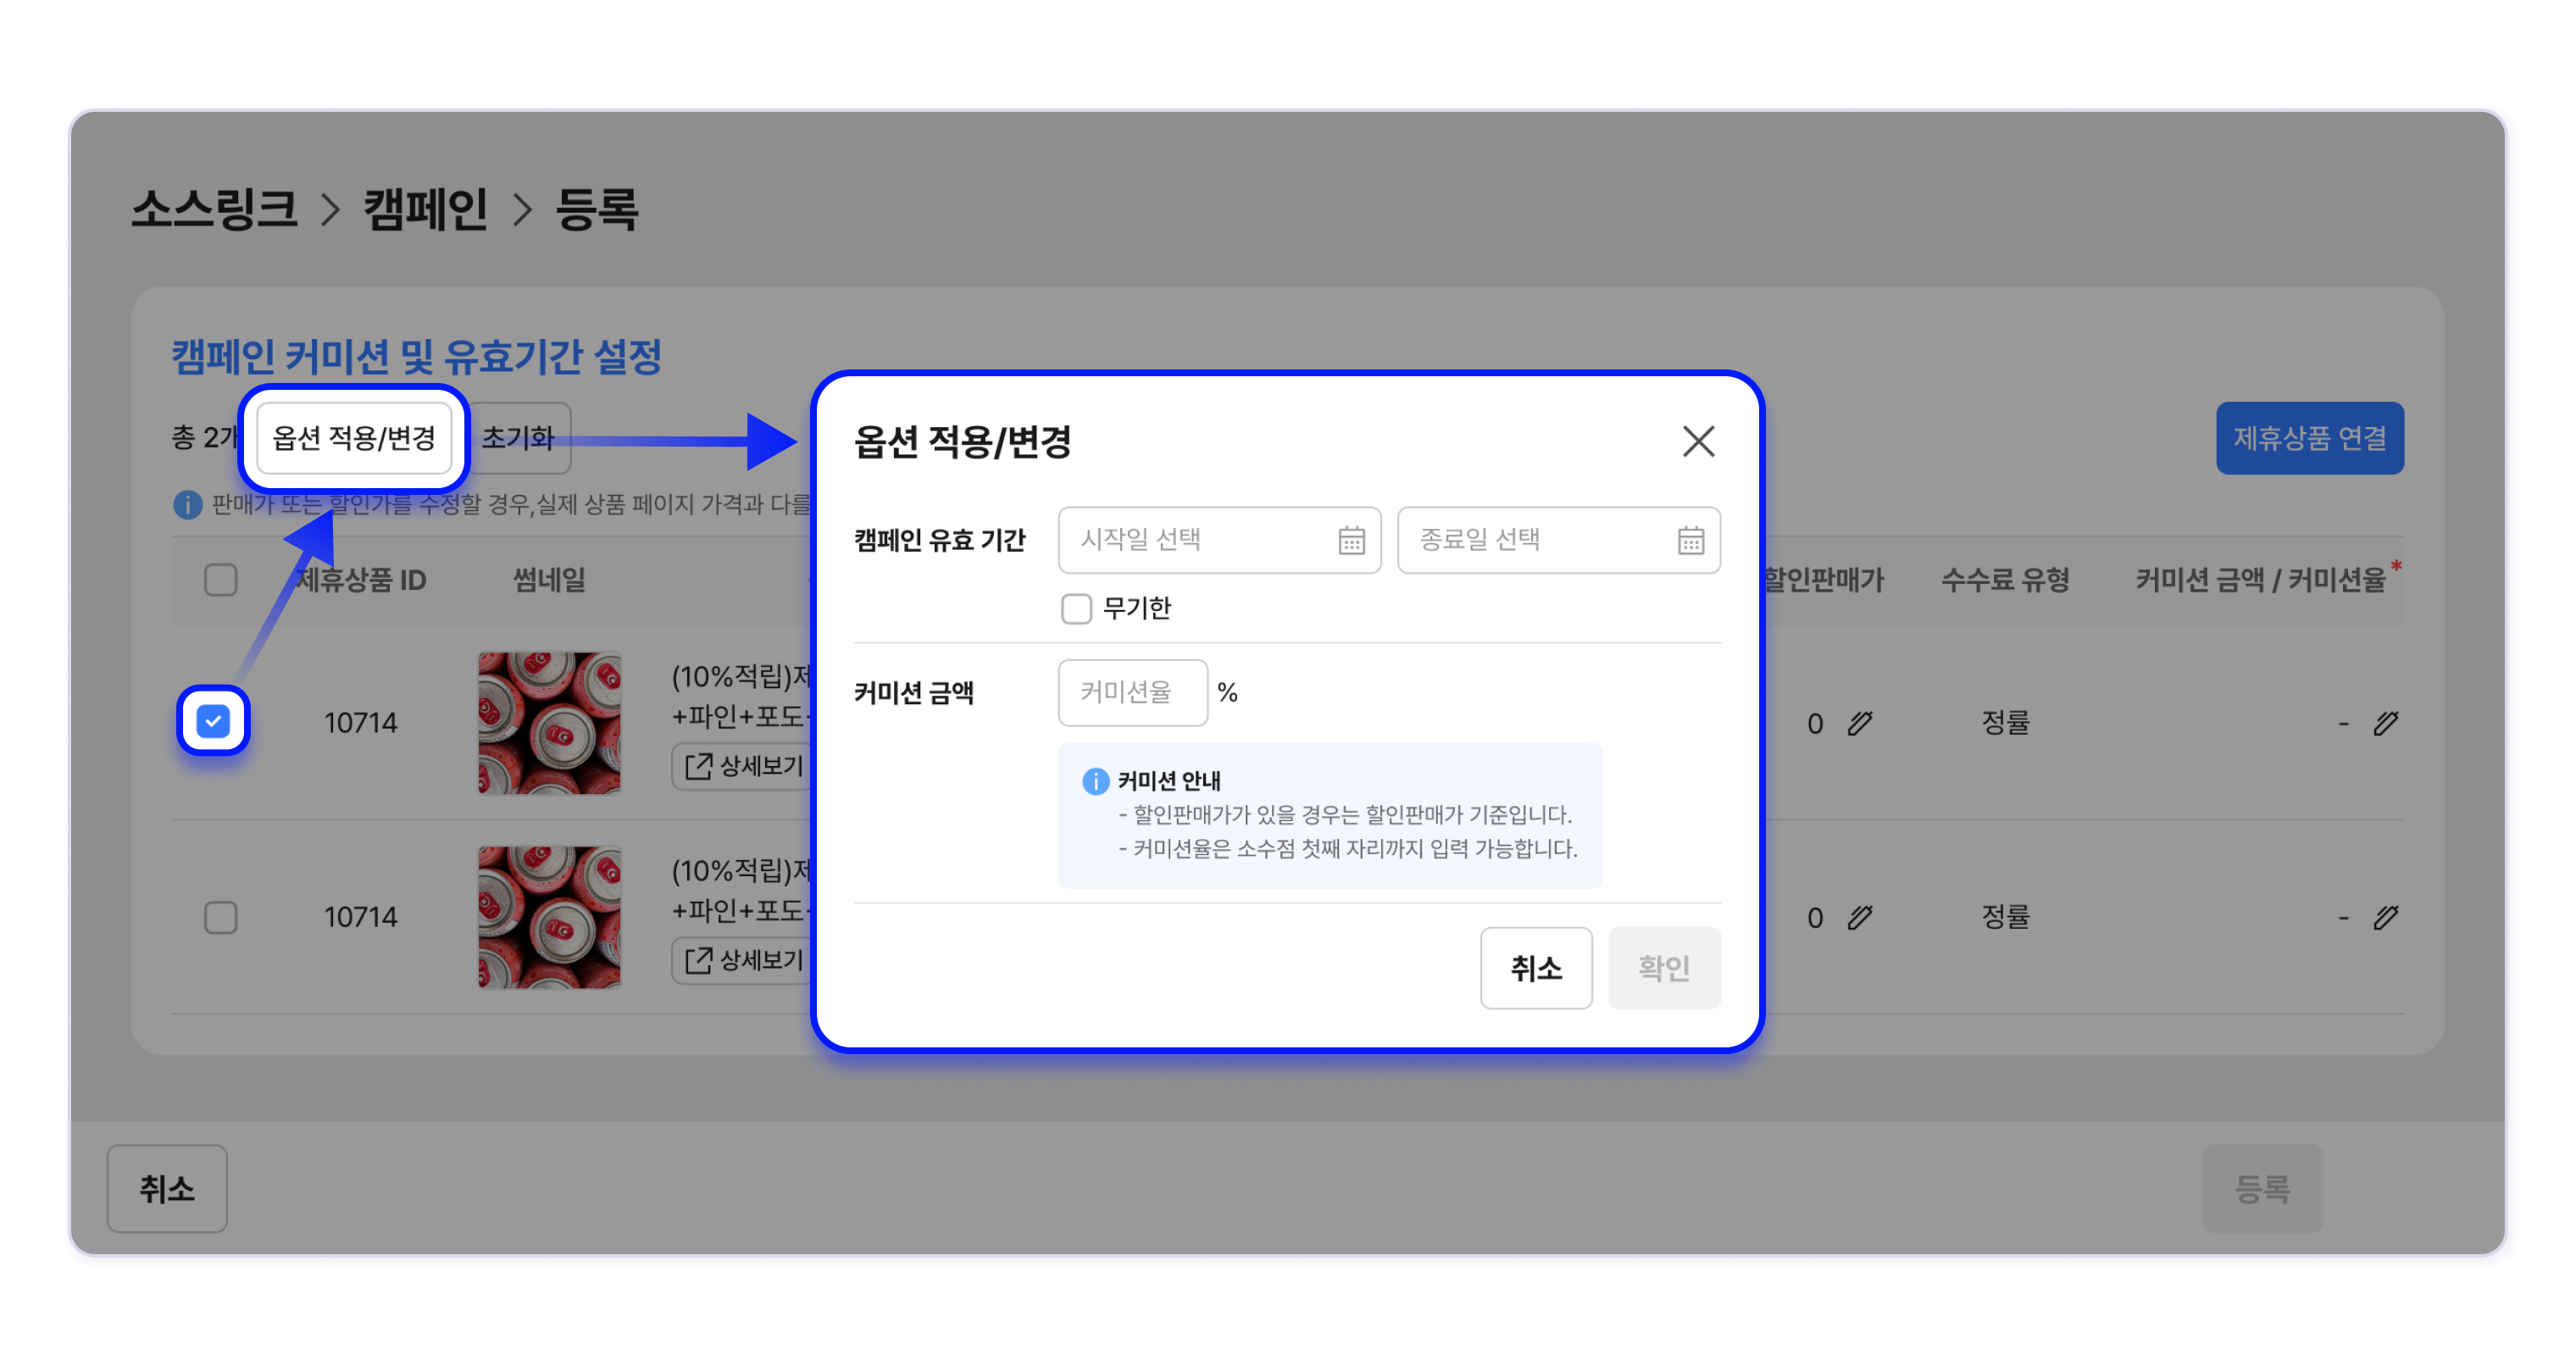Click calendar icon in end date field
The image size is (2576, 1366).
point(1690,541)
